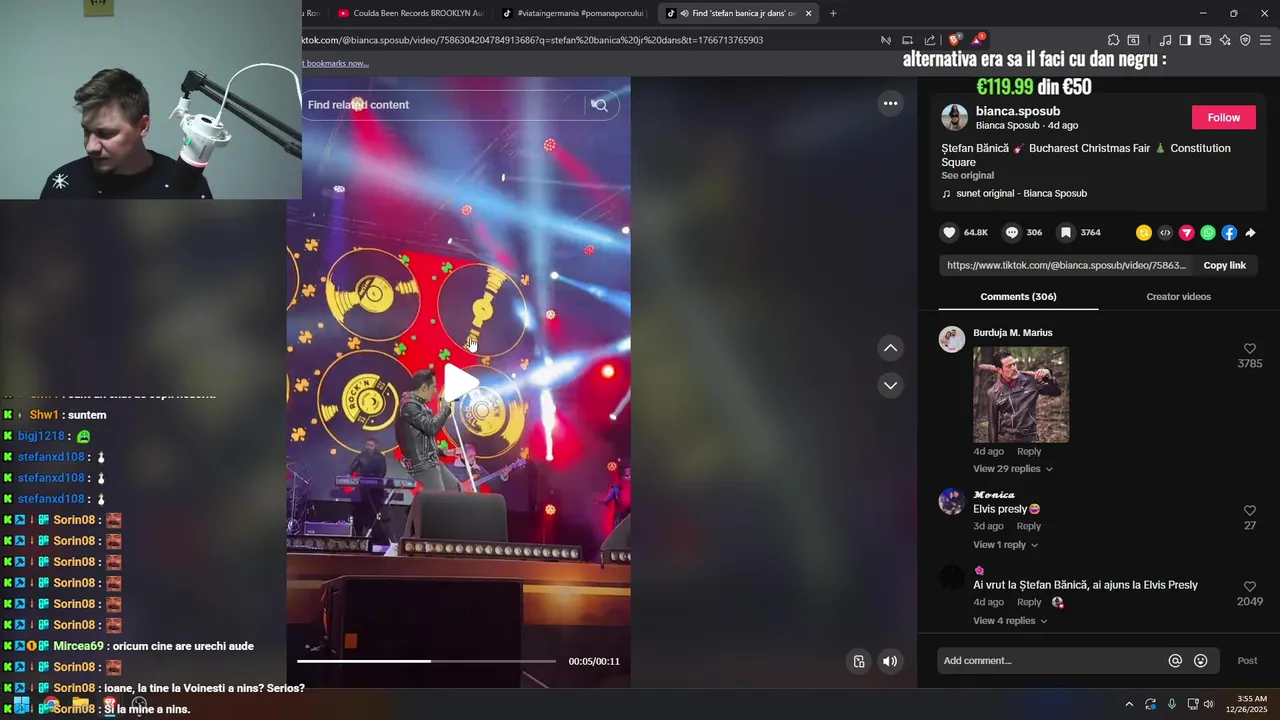The image size is (1280, 720).
Task: Click the Copy link button
Action: (x=1224, y=265)
